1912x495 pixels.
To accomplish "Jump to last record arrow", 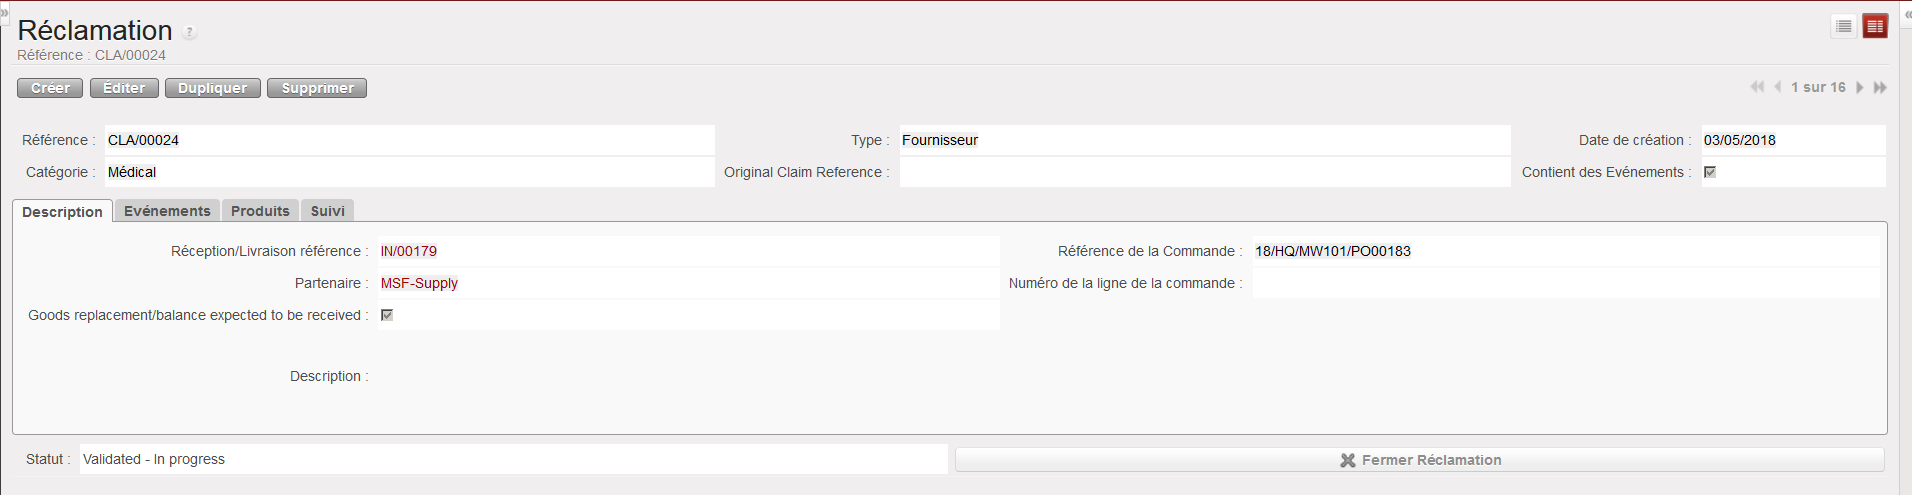I will point(1880,87).
